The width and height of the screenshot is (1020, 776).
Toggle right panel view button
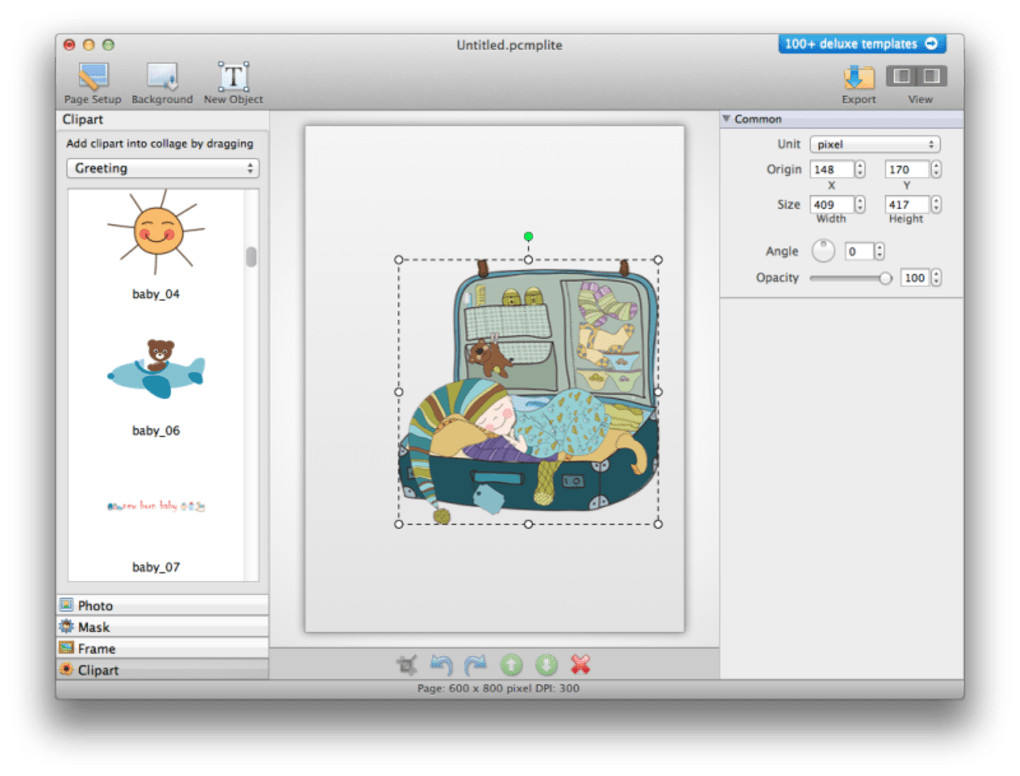click(x=931, y=76)
